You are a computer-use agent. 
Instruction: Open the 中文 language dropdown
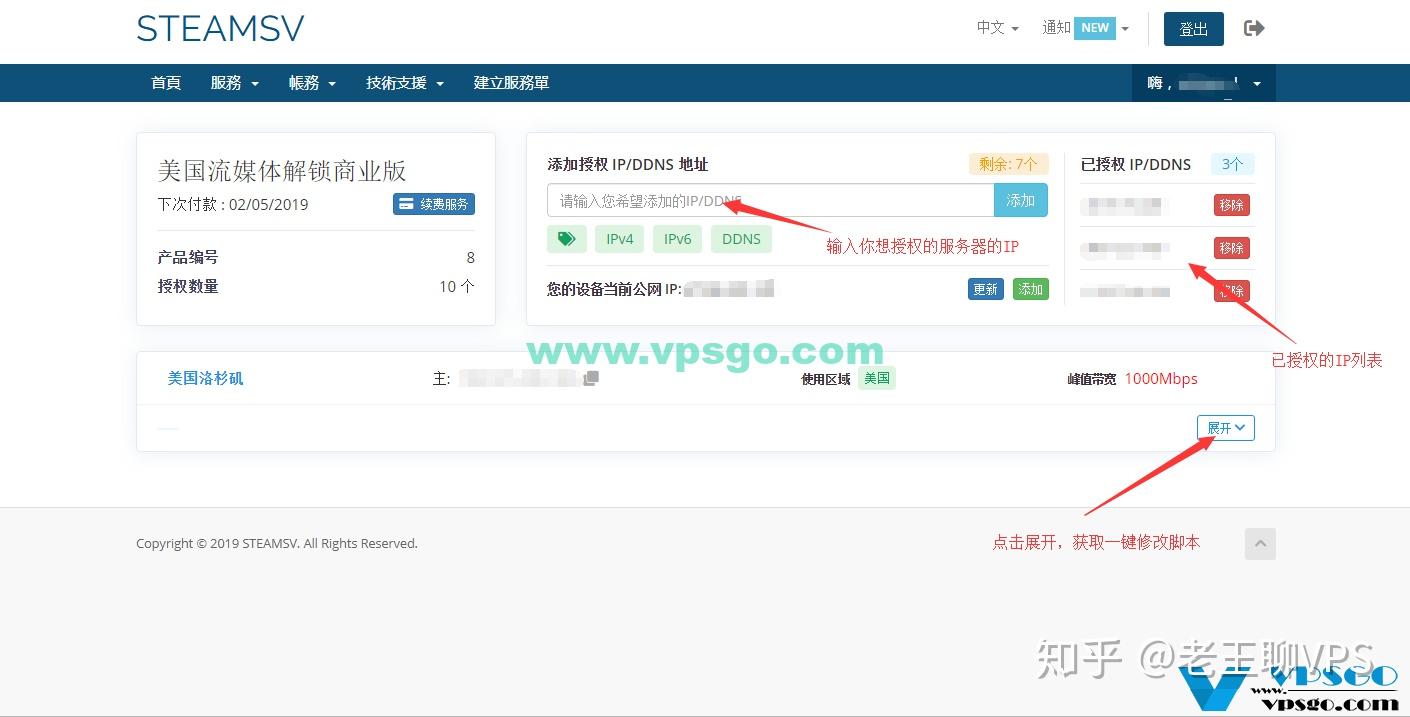coord(997,28)
